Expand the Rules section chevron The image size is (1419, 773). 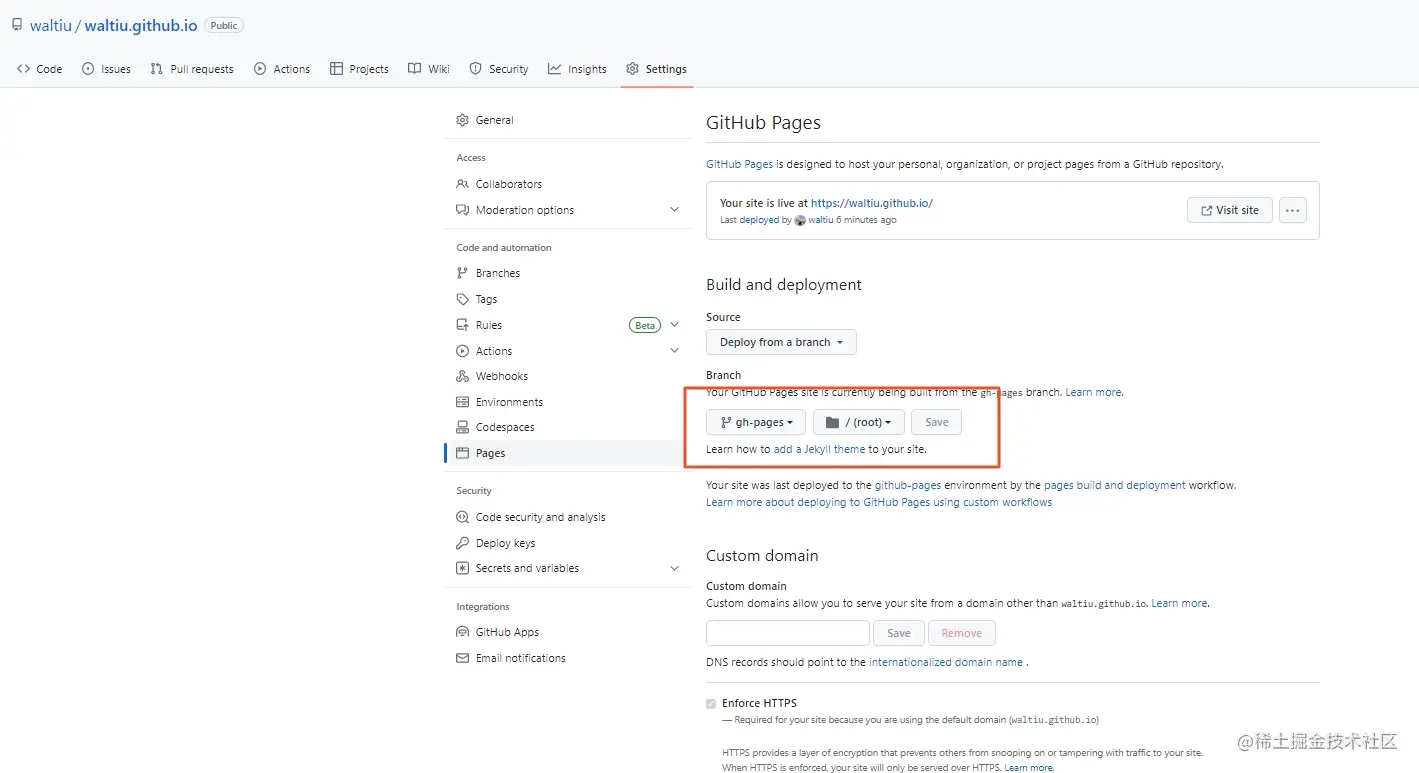(x=674, y=325)
